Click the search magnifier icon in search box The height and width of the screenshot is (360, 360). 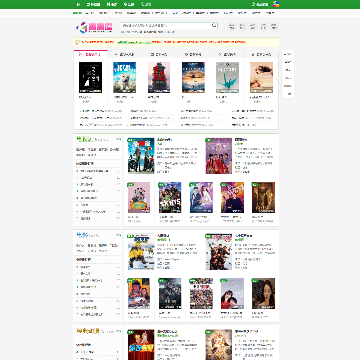click(214, 25)
